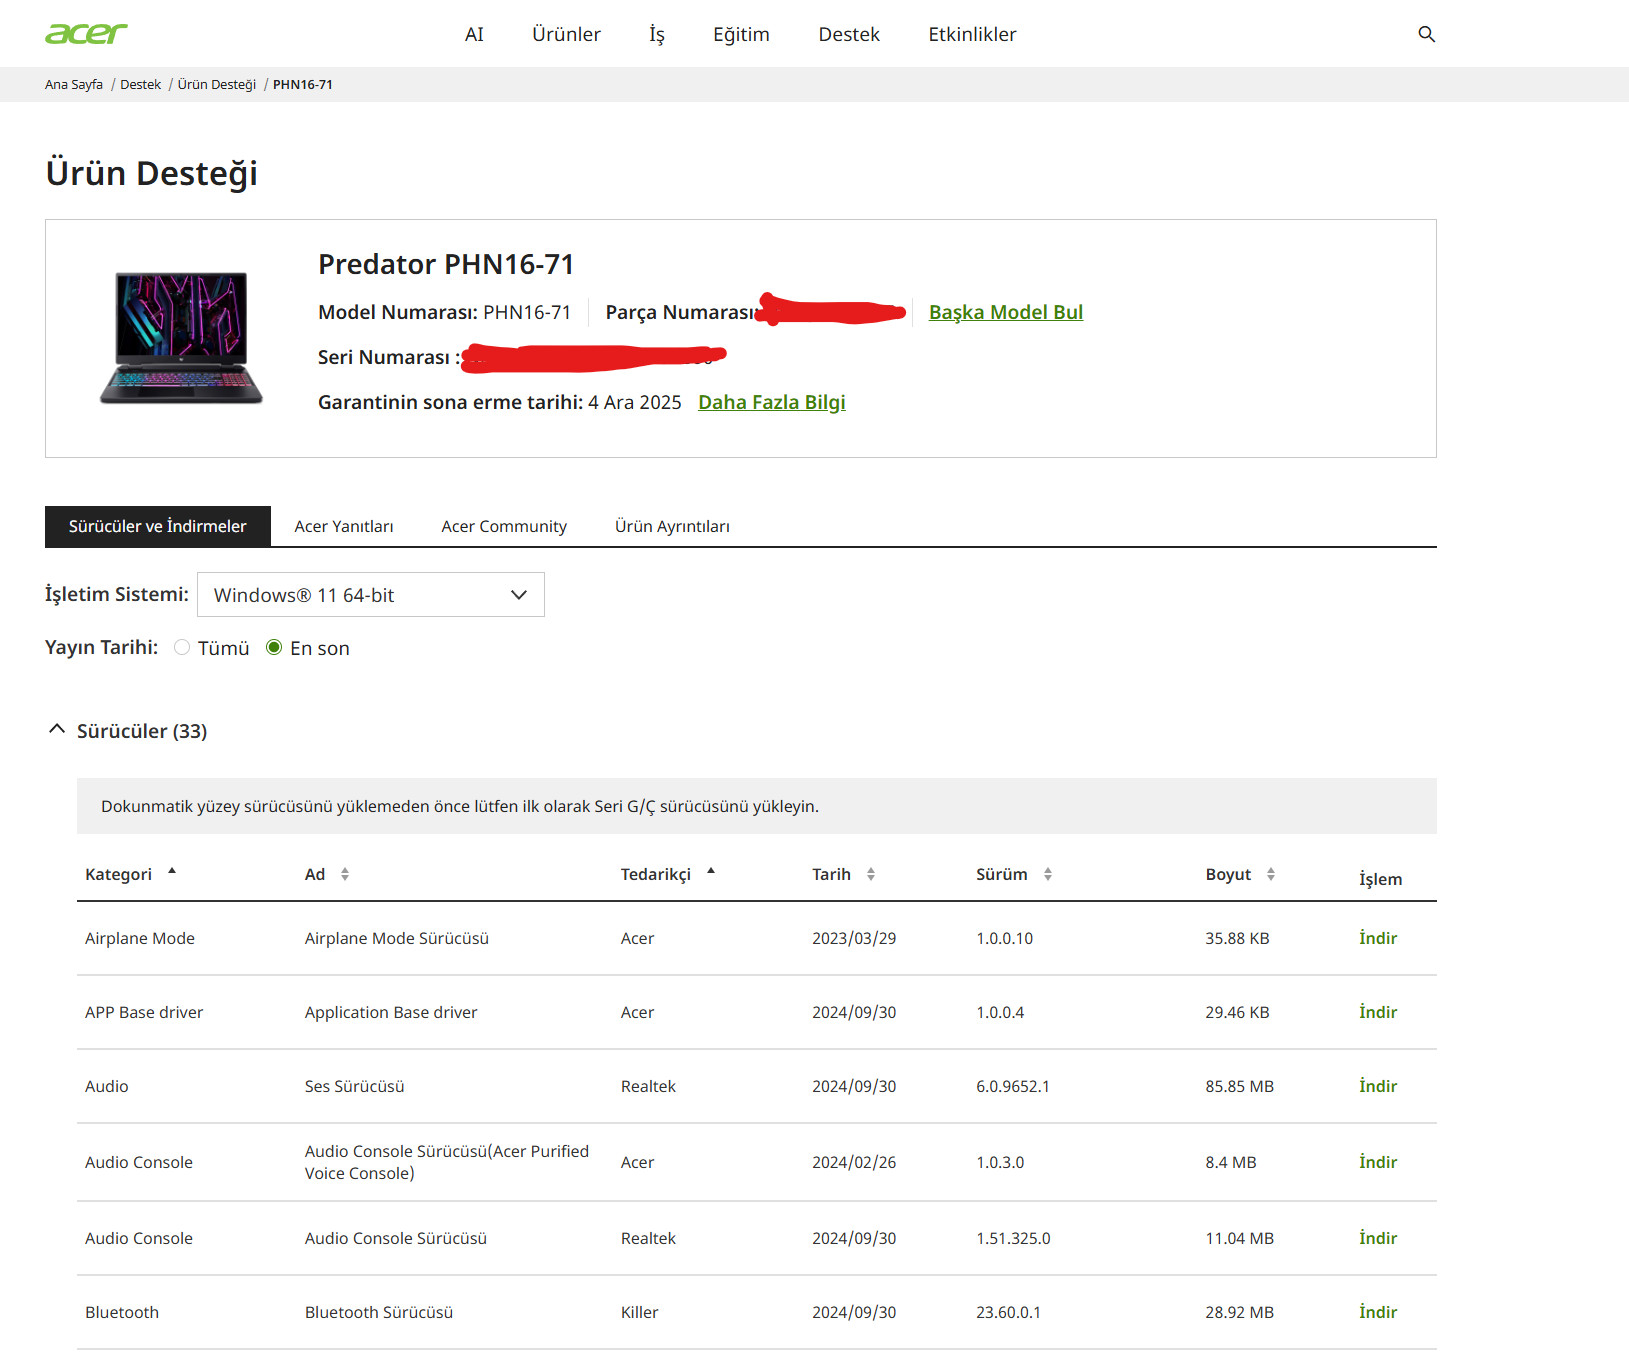Screen dimensions: 1629x1357
Task: Click the Model Numarası: PHN16-71 text
Action: pyautogui.click(x=444, y=312)
